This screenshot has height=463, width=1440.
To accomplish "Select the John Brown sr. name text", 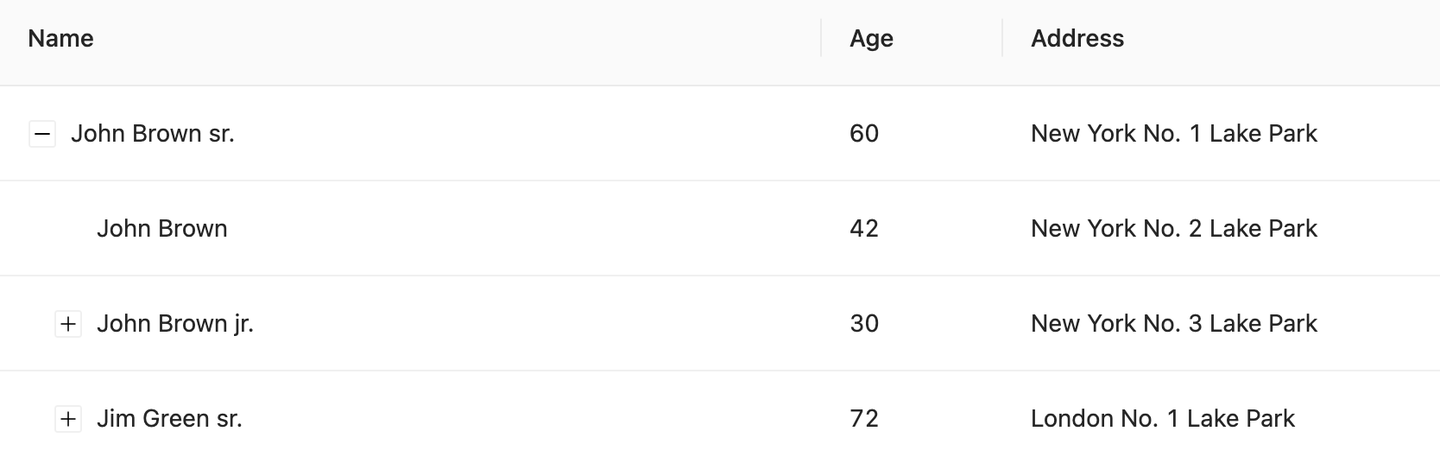I will click(x=152, y=133).
